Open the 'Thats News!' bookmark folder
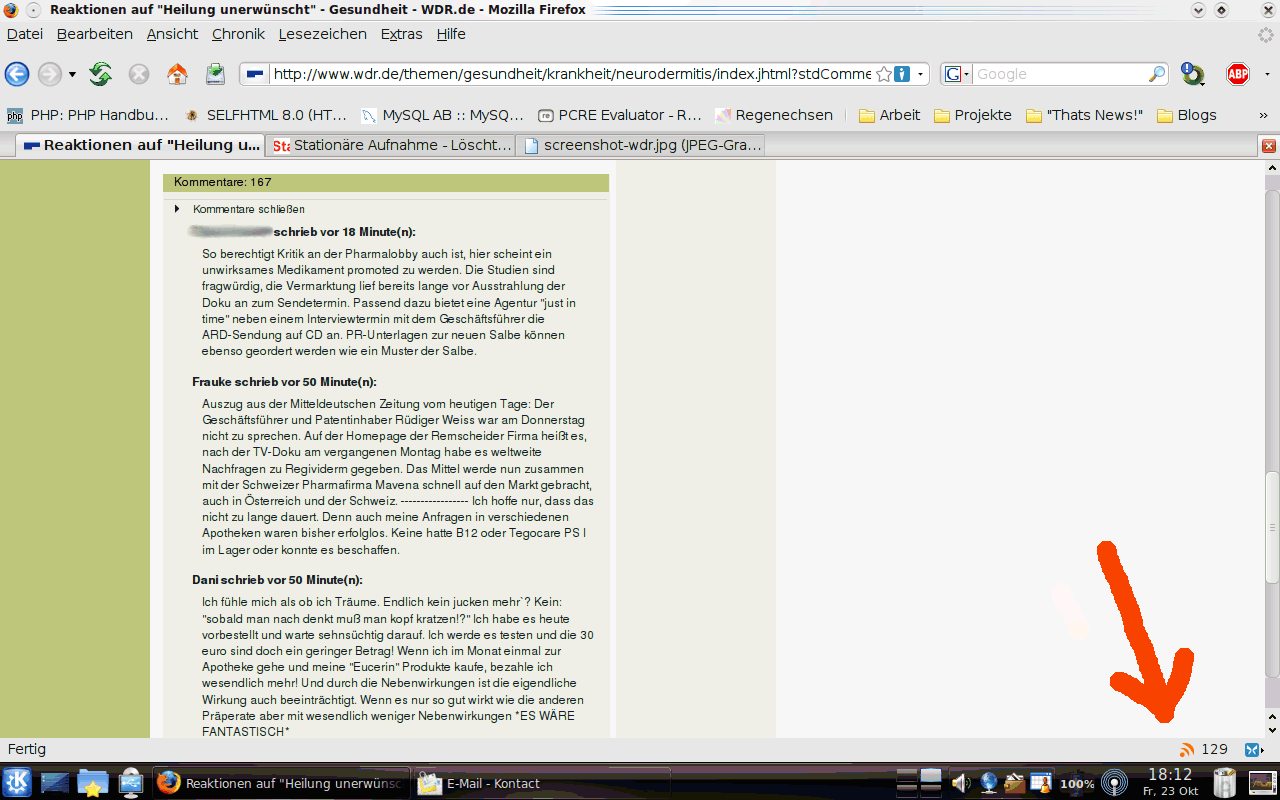 click(1084, 115)
